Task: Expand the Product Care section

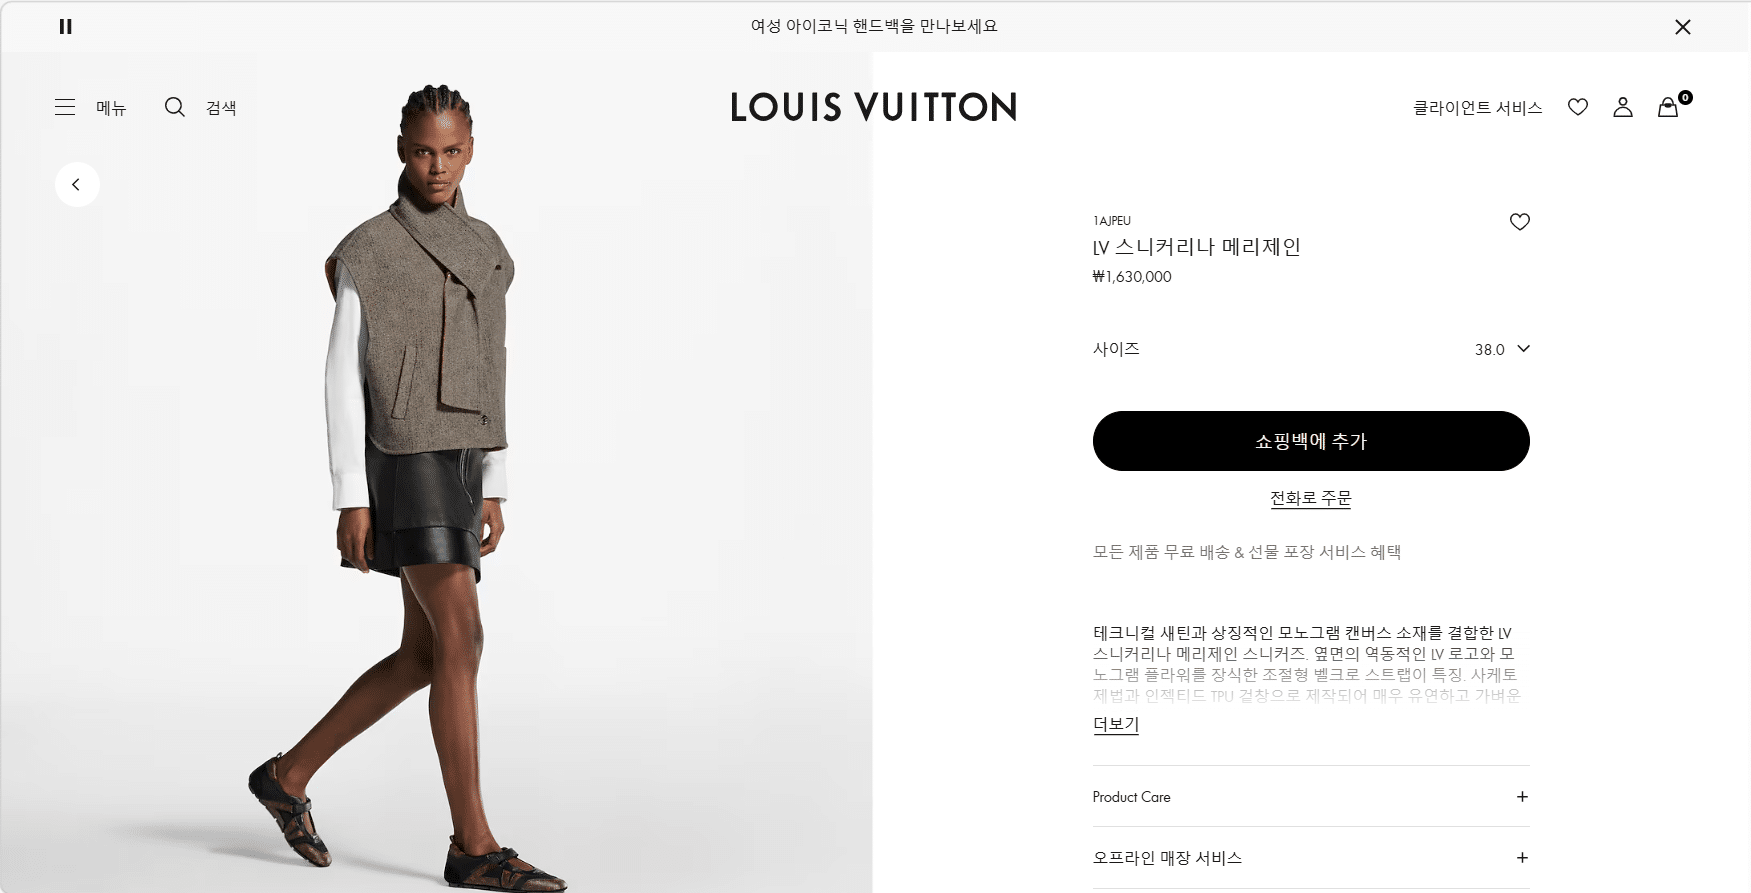Action: (x=1311, y=797)
